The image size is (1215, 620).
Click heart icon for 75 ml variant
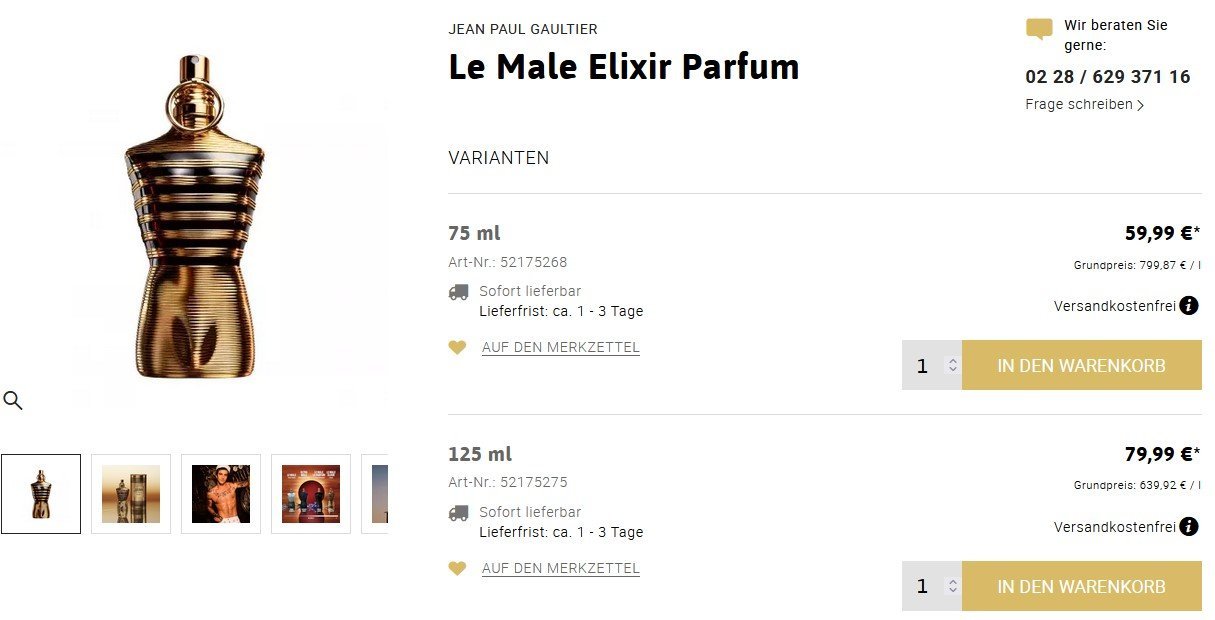(x=457, y=348)
